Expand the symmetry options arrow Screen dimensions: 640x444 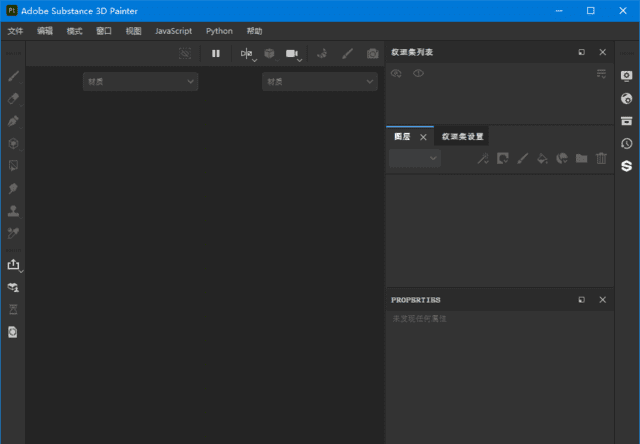(255, 60)
